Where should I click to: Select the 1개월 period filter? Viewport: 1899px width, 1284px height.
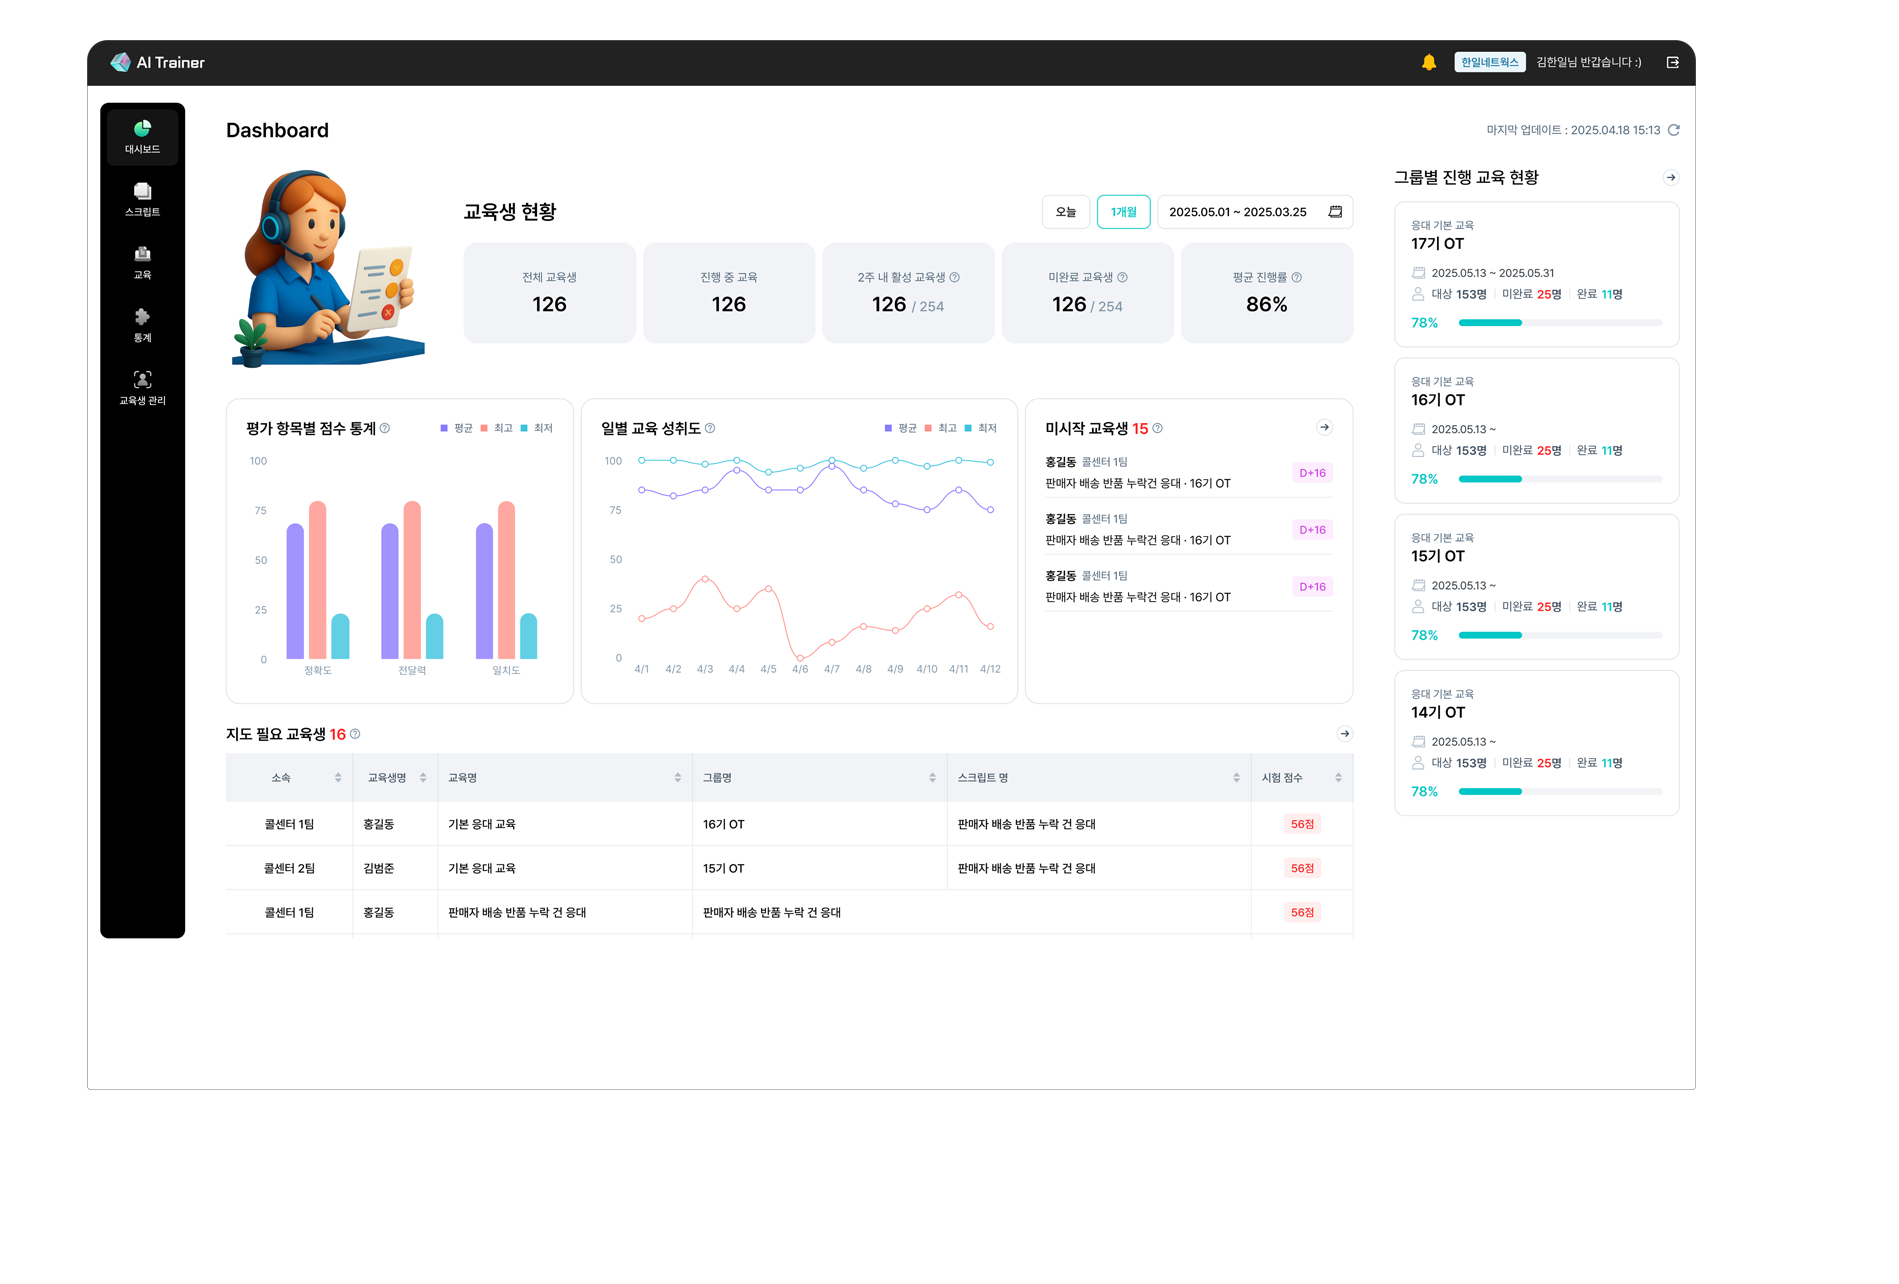1123,212
